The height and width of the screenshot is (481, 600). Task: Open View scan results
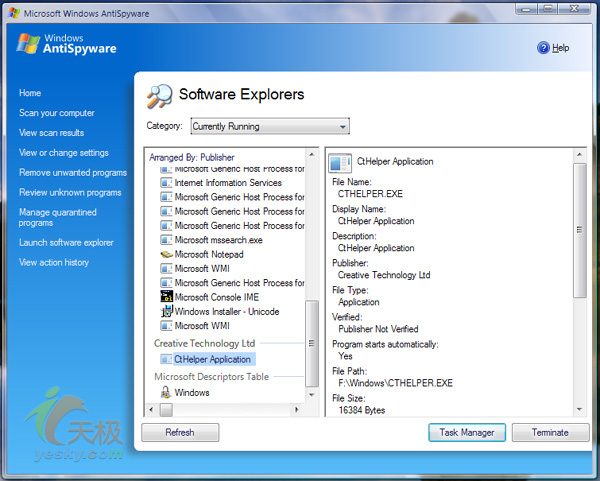(x=51, y=133)
